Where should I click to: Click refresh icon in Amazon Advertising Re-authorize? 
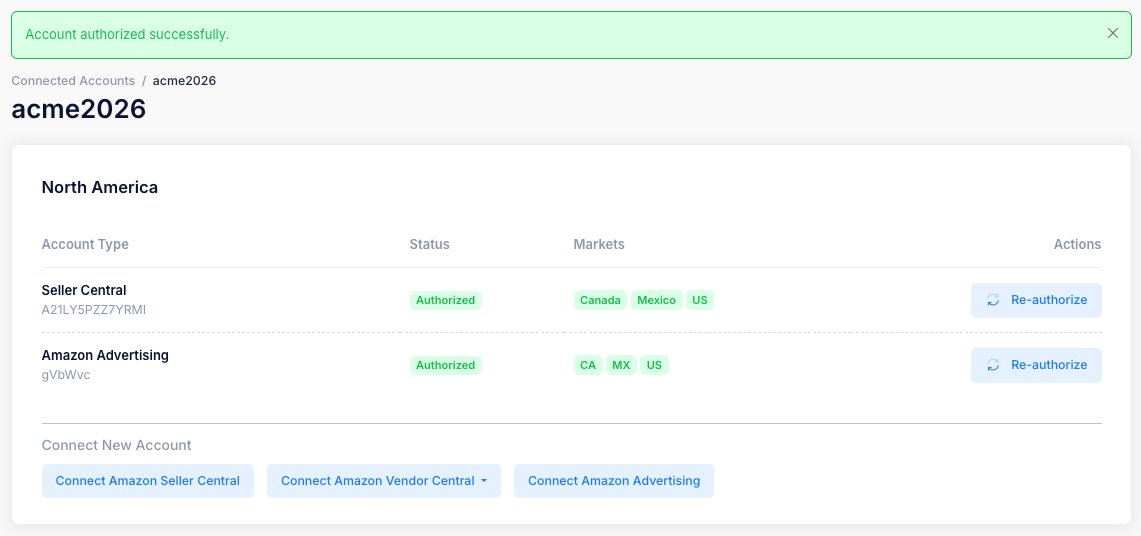(x=993, y=365)
